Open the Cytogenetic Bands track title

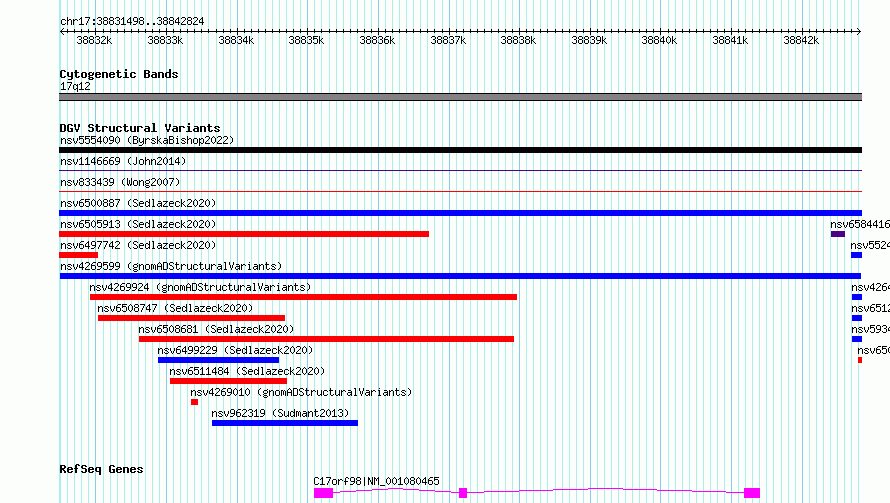[119, 74]
